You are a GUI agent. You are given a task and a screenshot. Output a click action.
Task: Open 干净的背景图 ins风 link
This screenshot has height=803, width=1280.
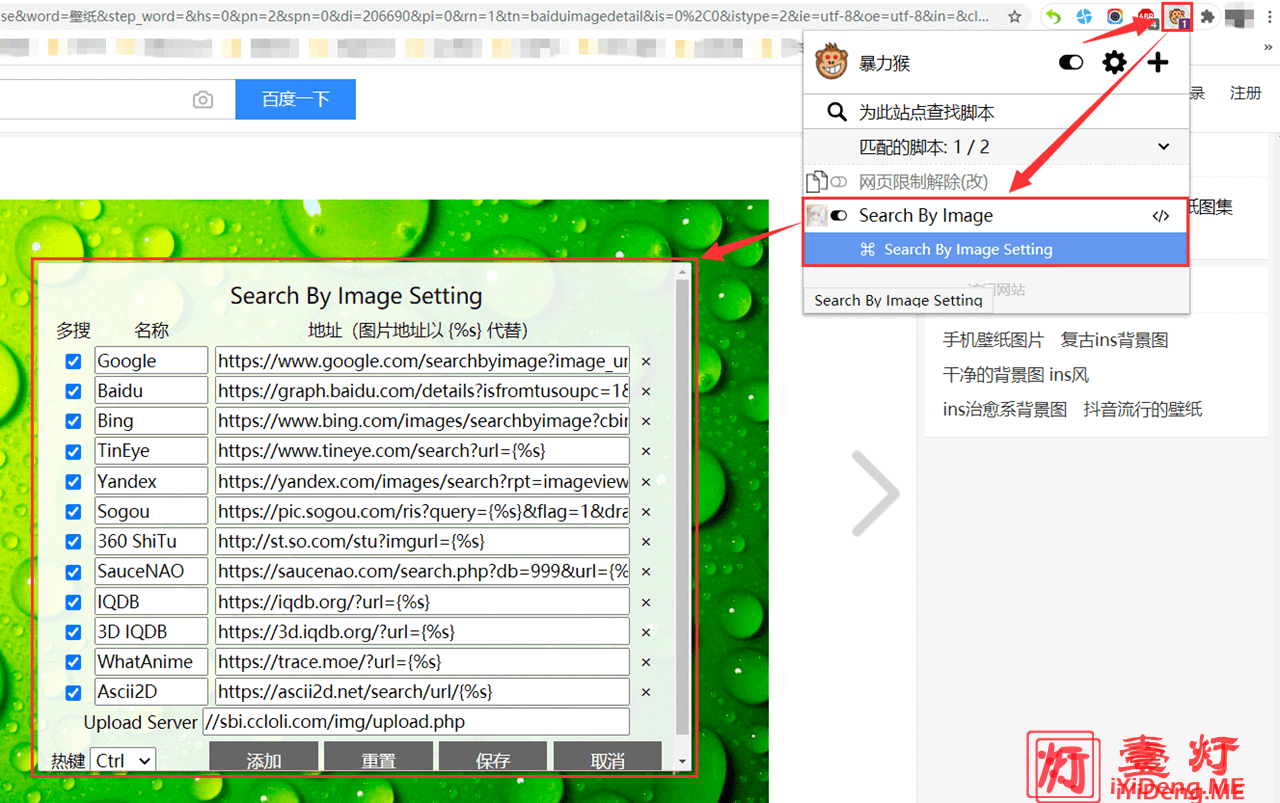1015,375
